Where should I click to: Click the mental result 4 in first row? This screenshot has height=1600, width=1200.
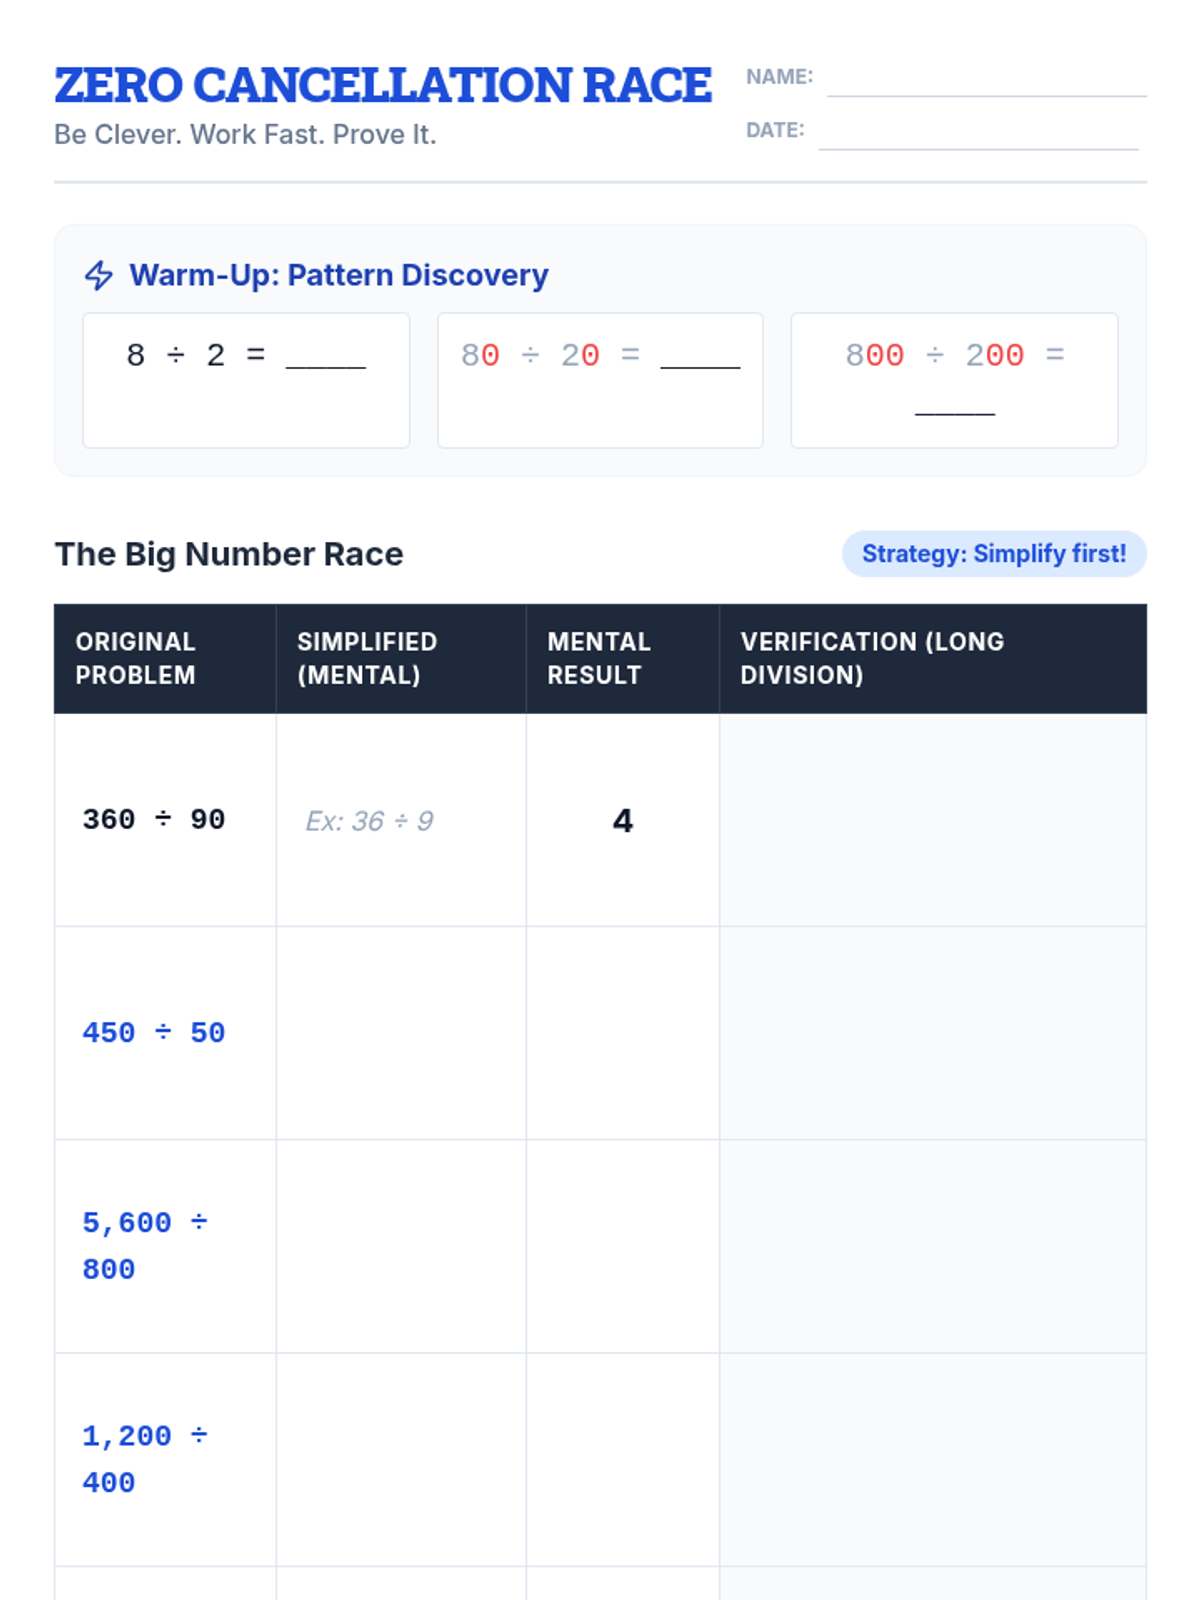(622, 821)
